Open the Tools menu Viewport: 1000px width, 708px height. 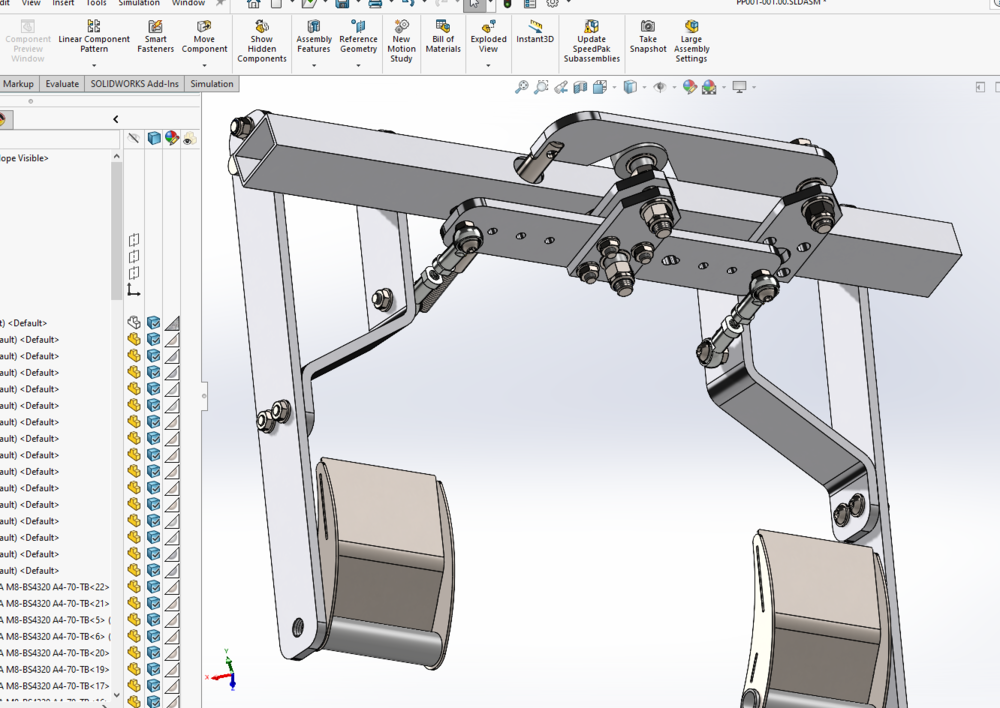(96, 3)
